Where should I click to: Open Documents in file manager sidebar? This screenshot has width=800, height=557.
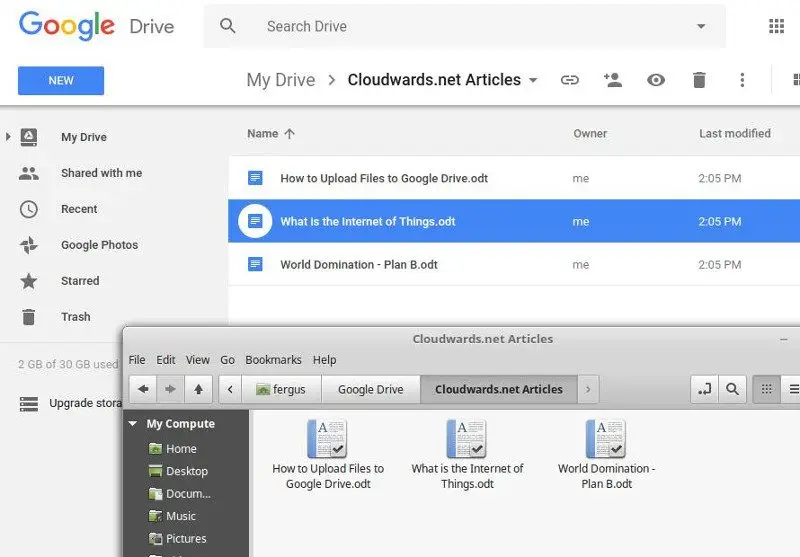pos(180,494)
